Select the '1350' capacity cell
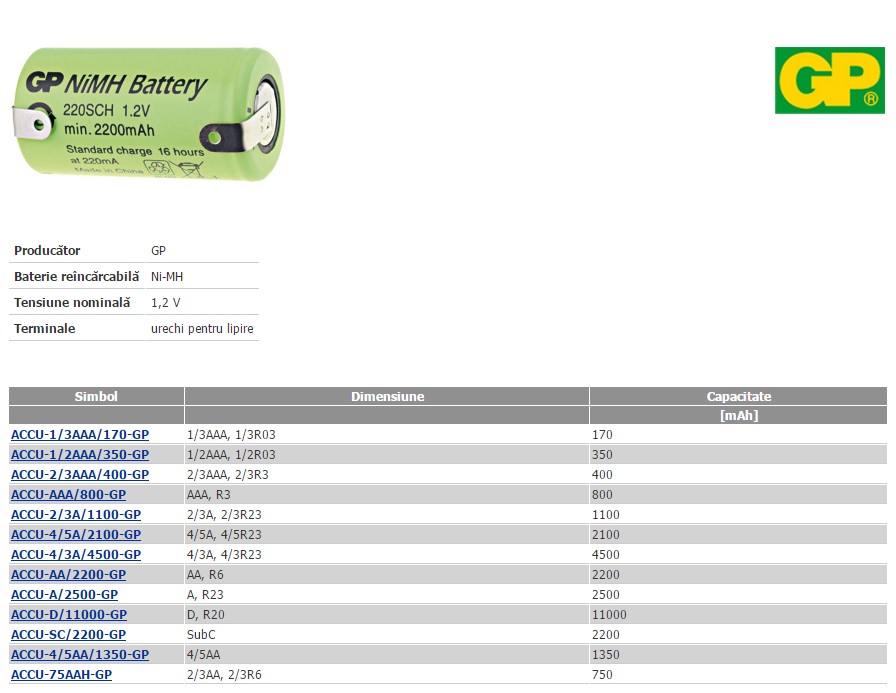896x693 pixels. coord(738,655)
